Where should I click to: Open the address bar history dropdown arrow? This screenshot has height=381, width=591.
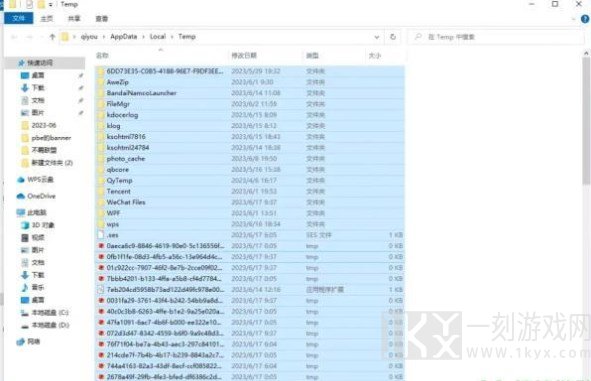tap(377, 37)
